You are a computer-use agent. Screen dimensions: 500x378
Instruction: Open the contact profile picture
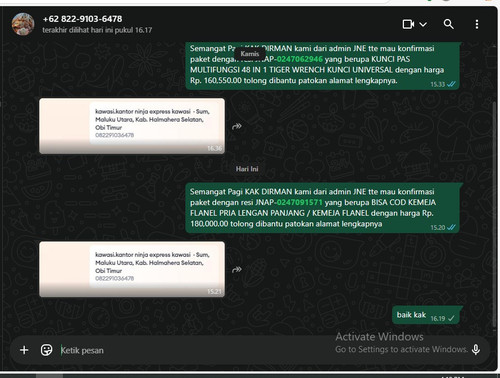tap(23, 24)
